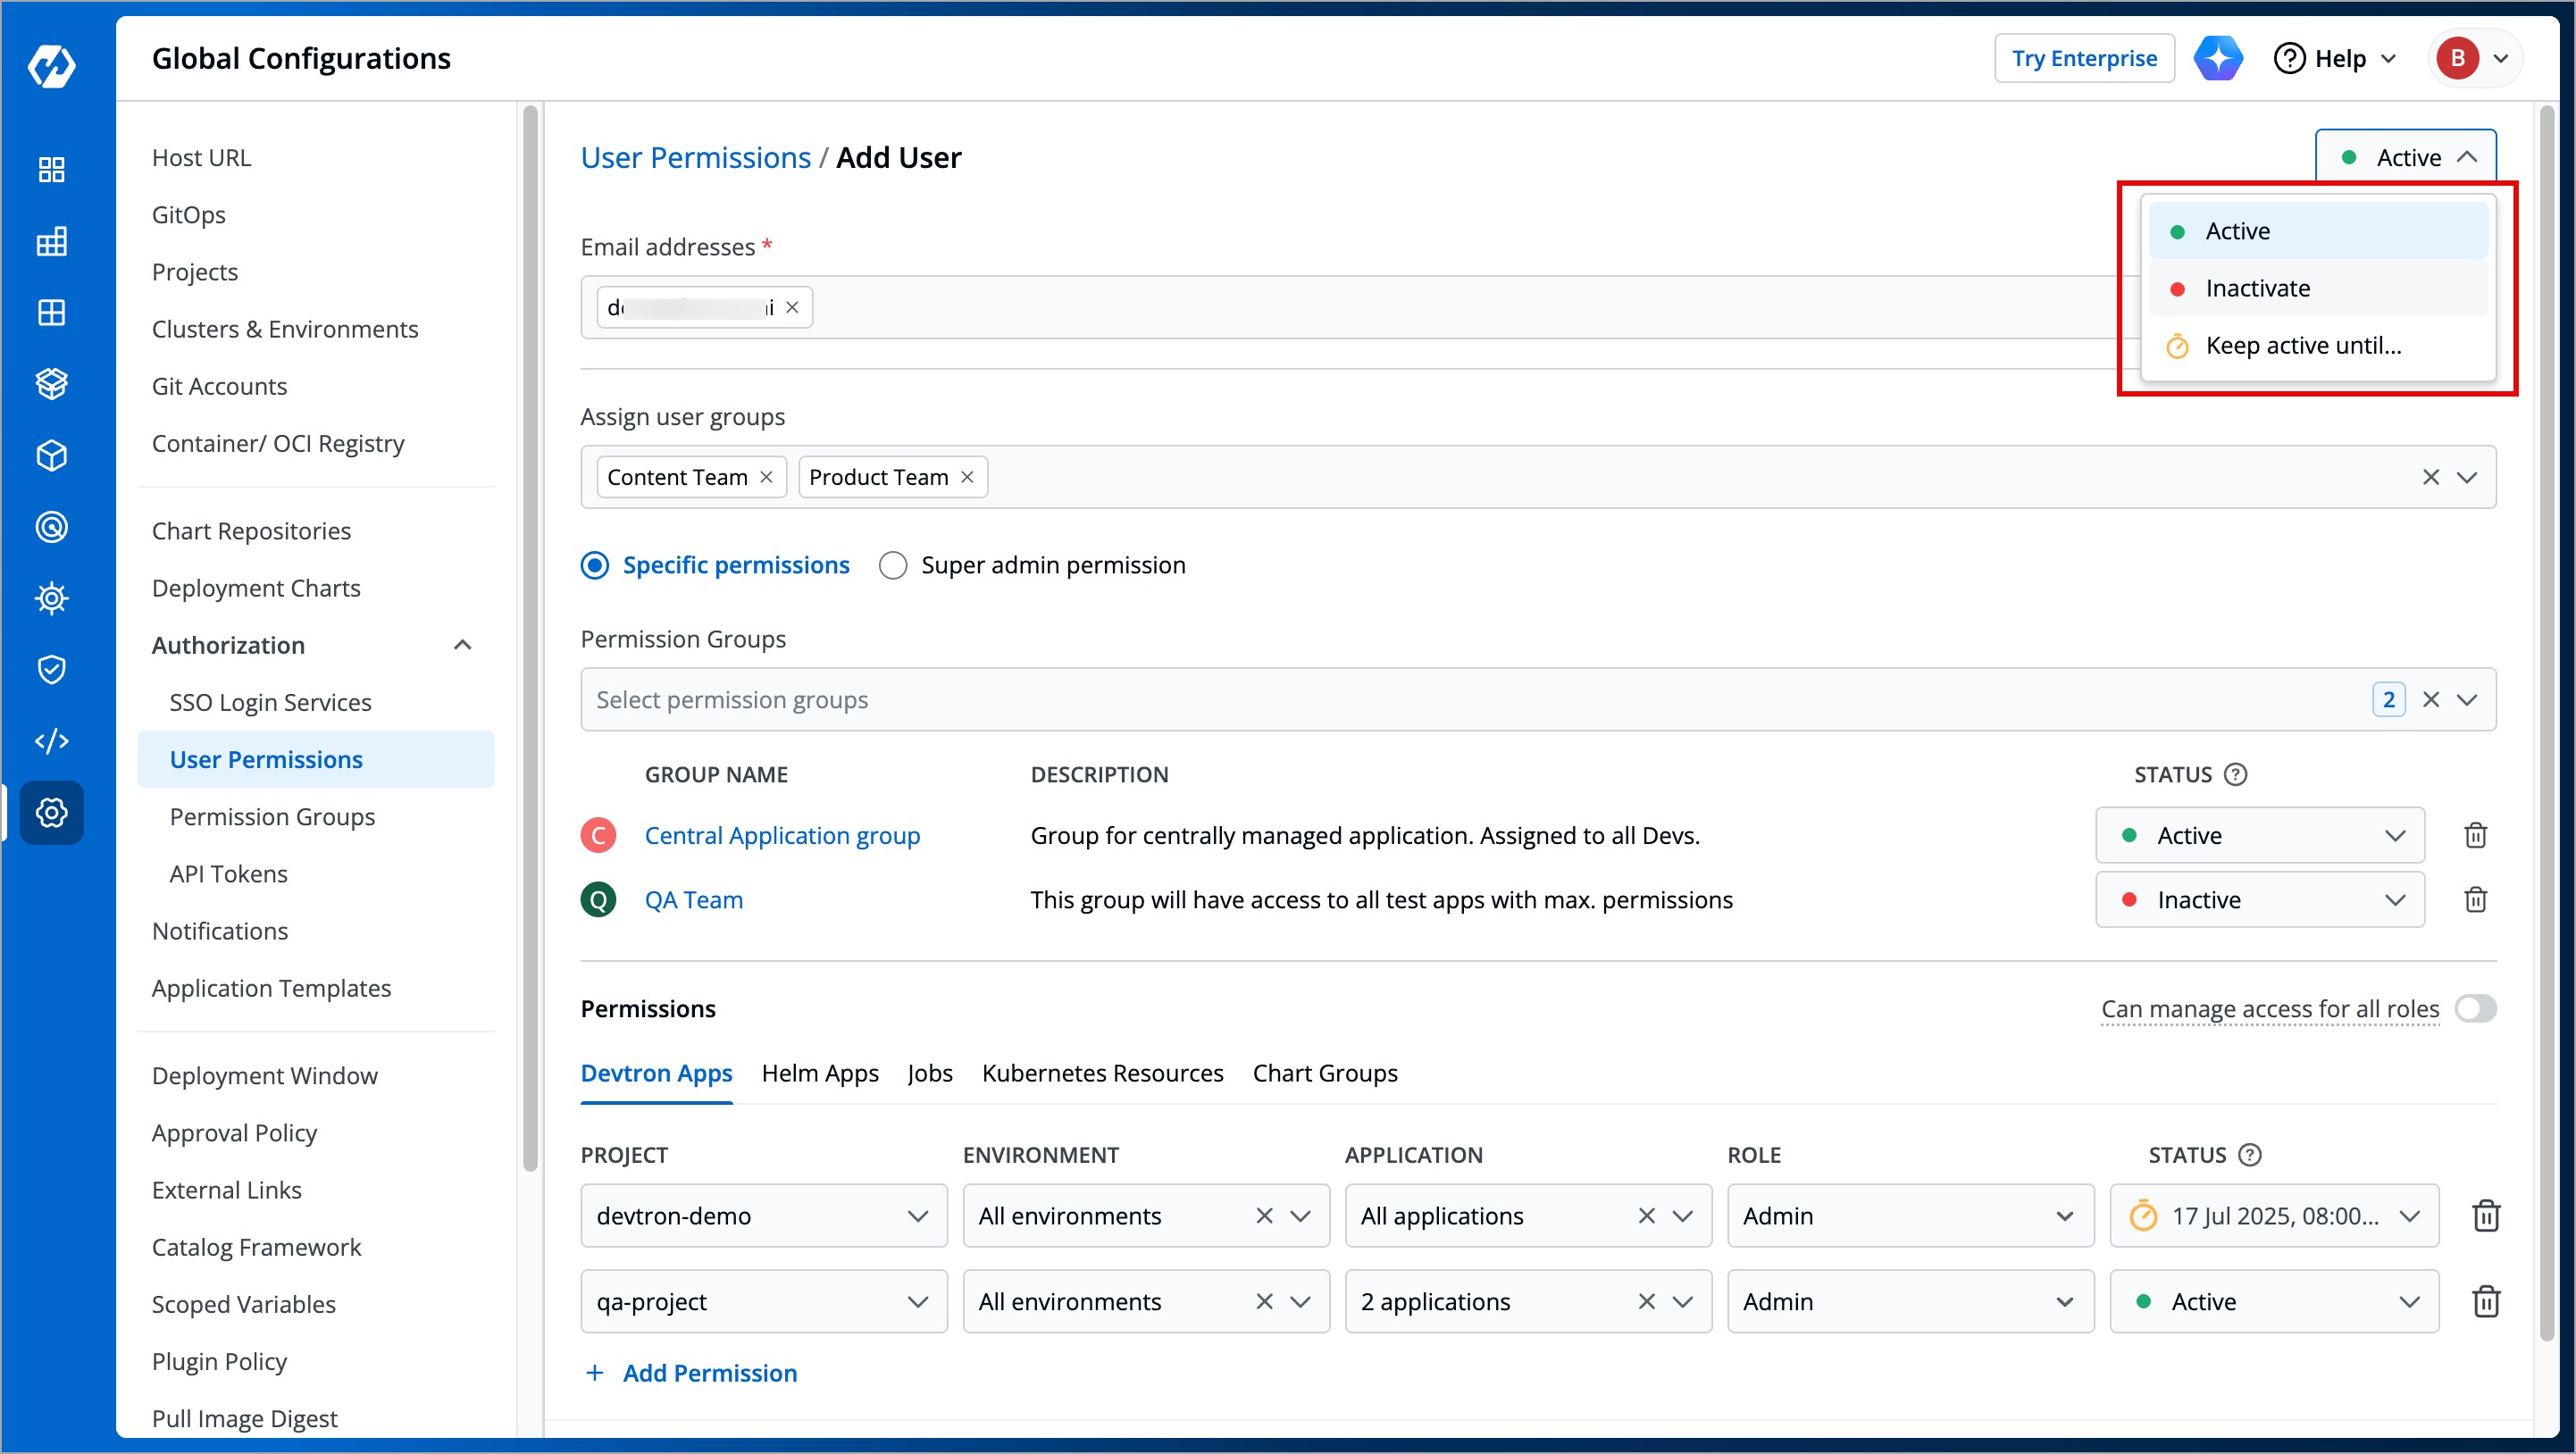Expand the Select permission groups dropdown
This screenshot has width=2576, height=1454.
2466,699
